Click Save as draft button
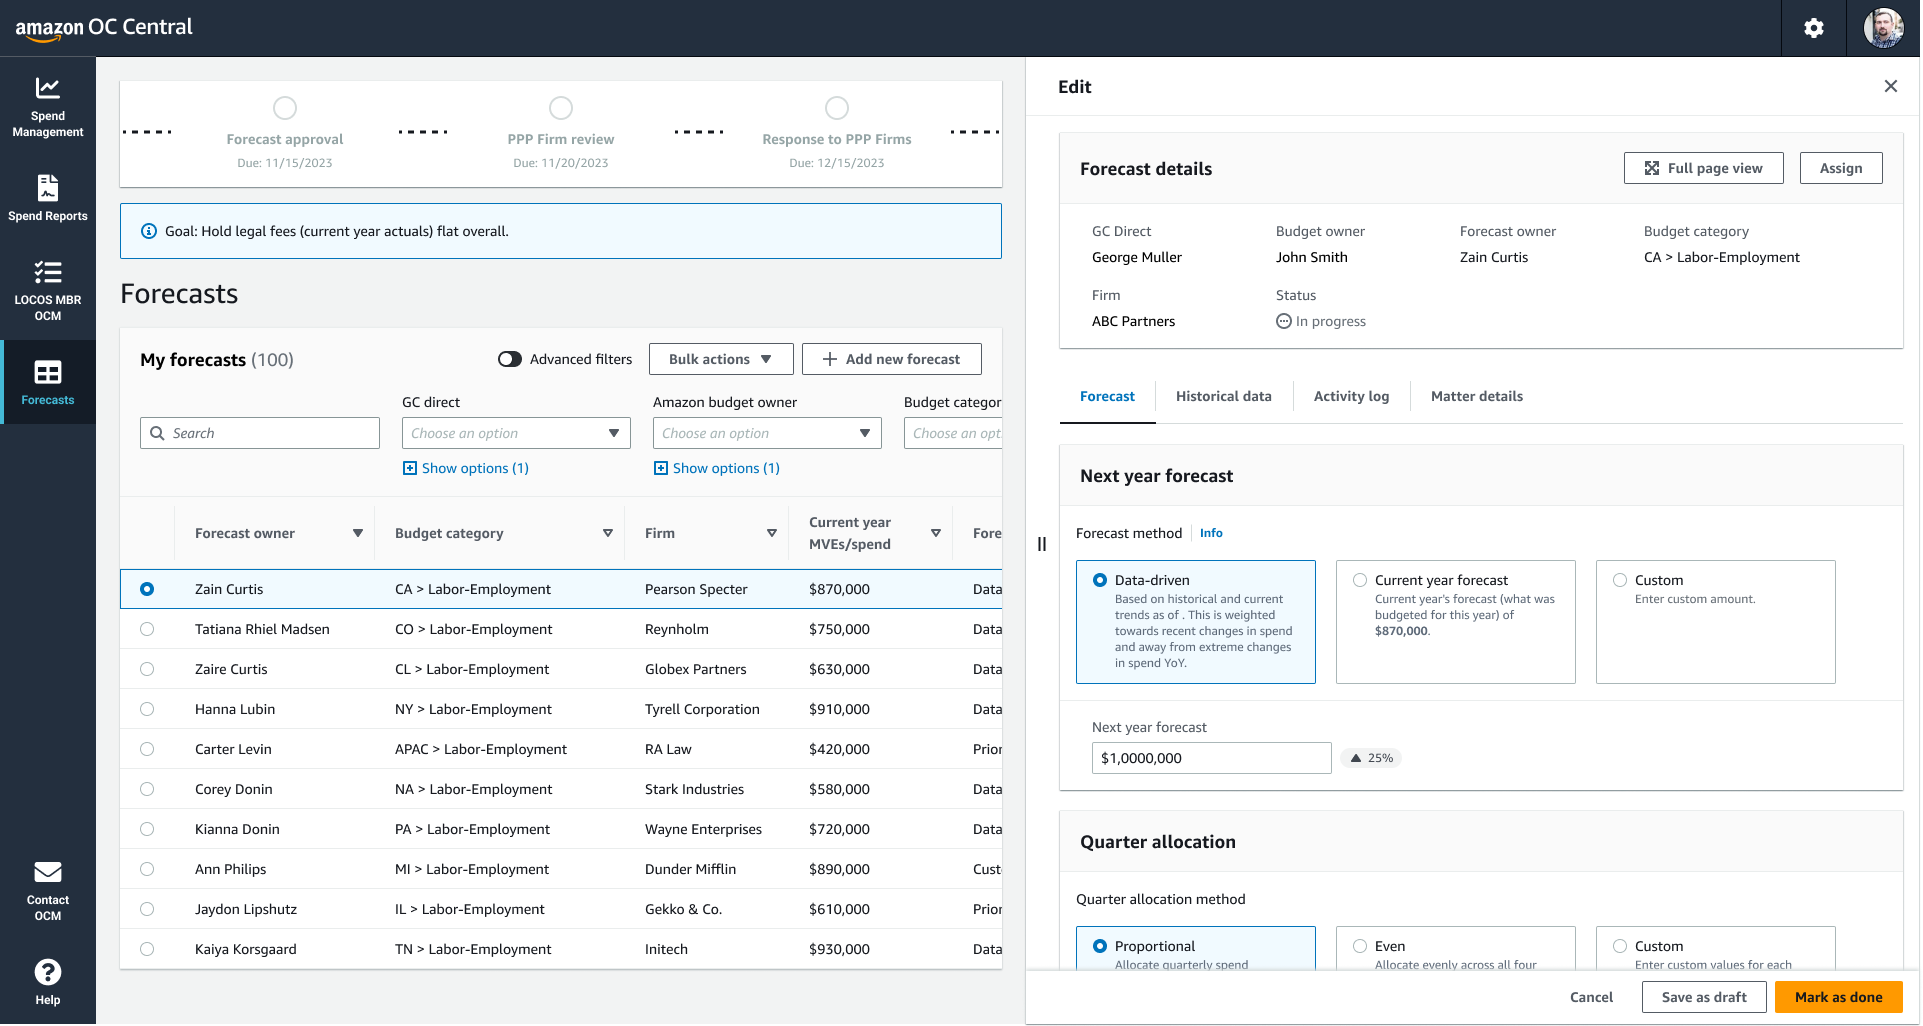This screenshot has height=1026, width=1923. [1704, 997]
